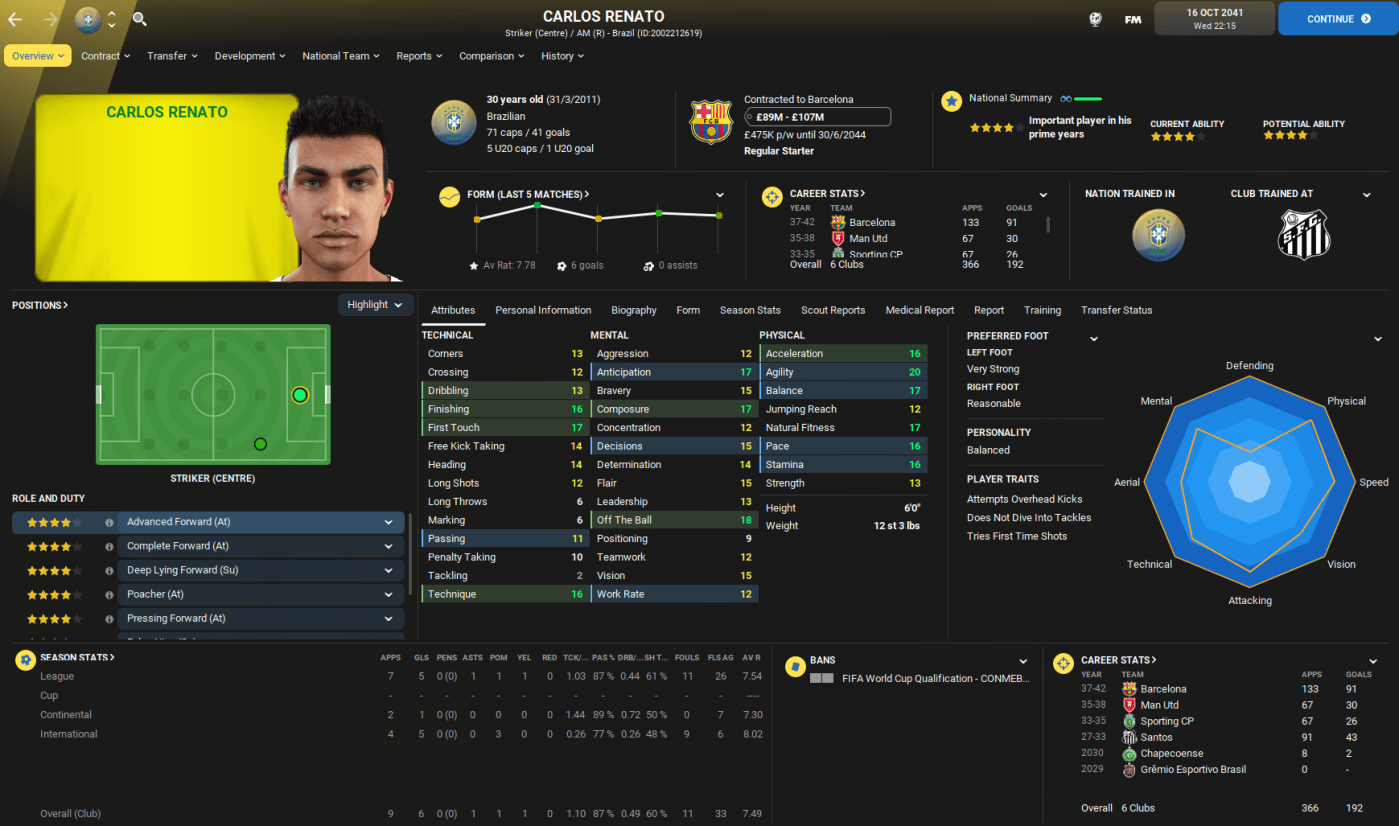Click the £89M - £107M value bar
The image size is (1399, 826).
point(817,117)
